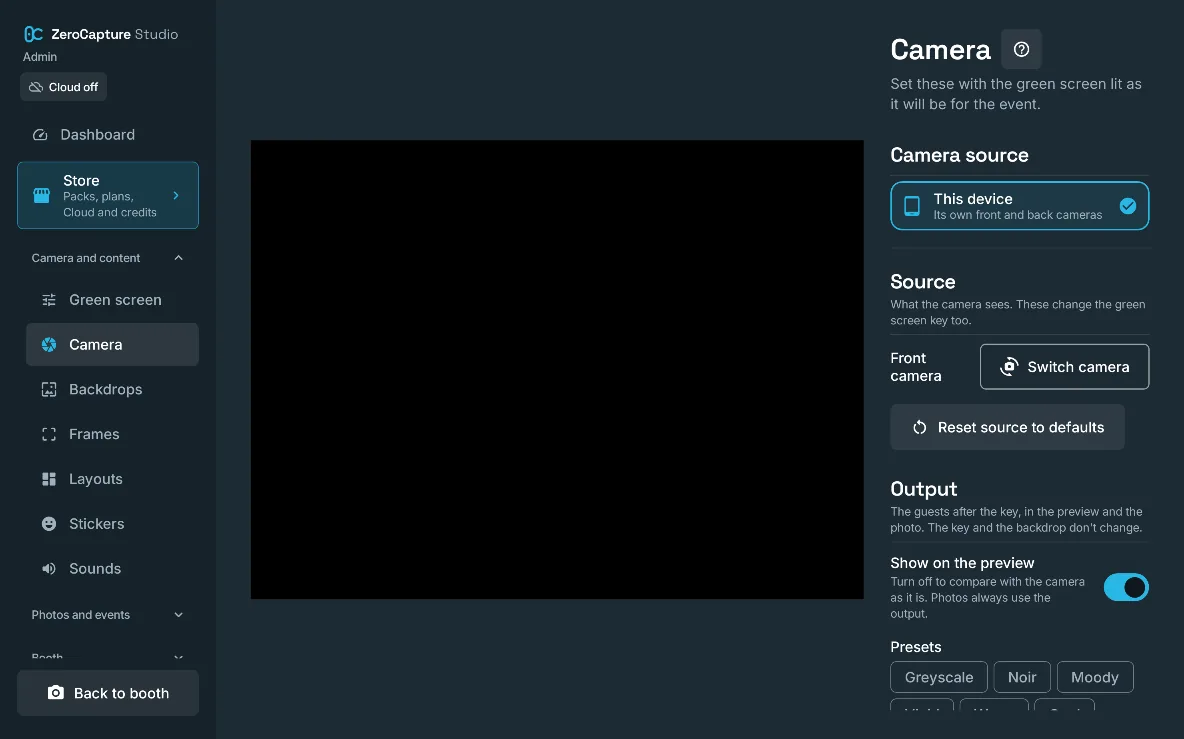Click the camera icon on Back to booth

[56, 692]
